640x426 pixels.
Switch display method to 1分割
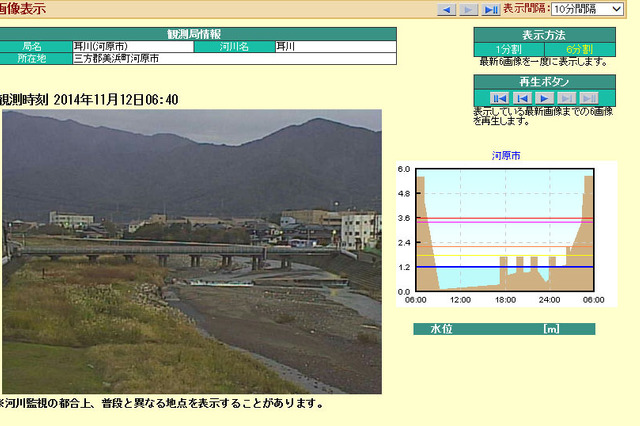pyautogui.click(x=509, y=50)
